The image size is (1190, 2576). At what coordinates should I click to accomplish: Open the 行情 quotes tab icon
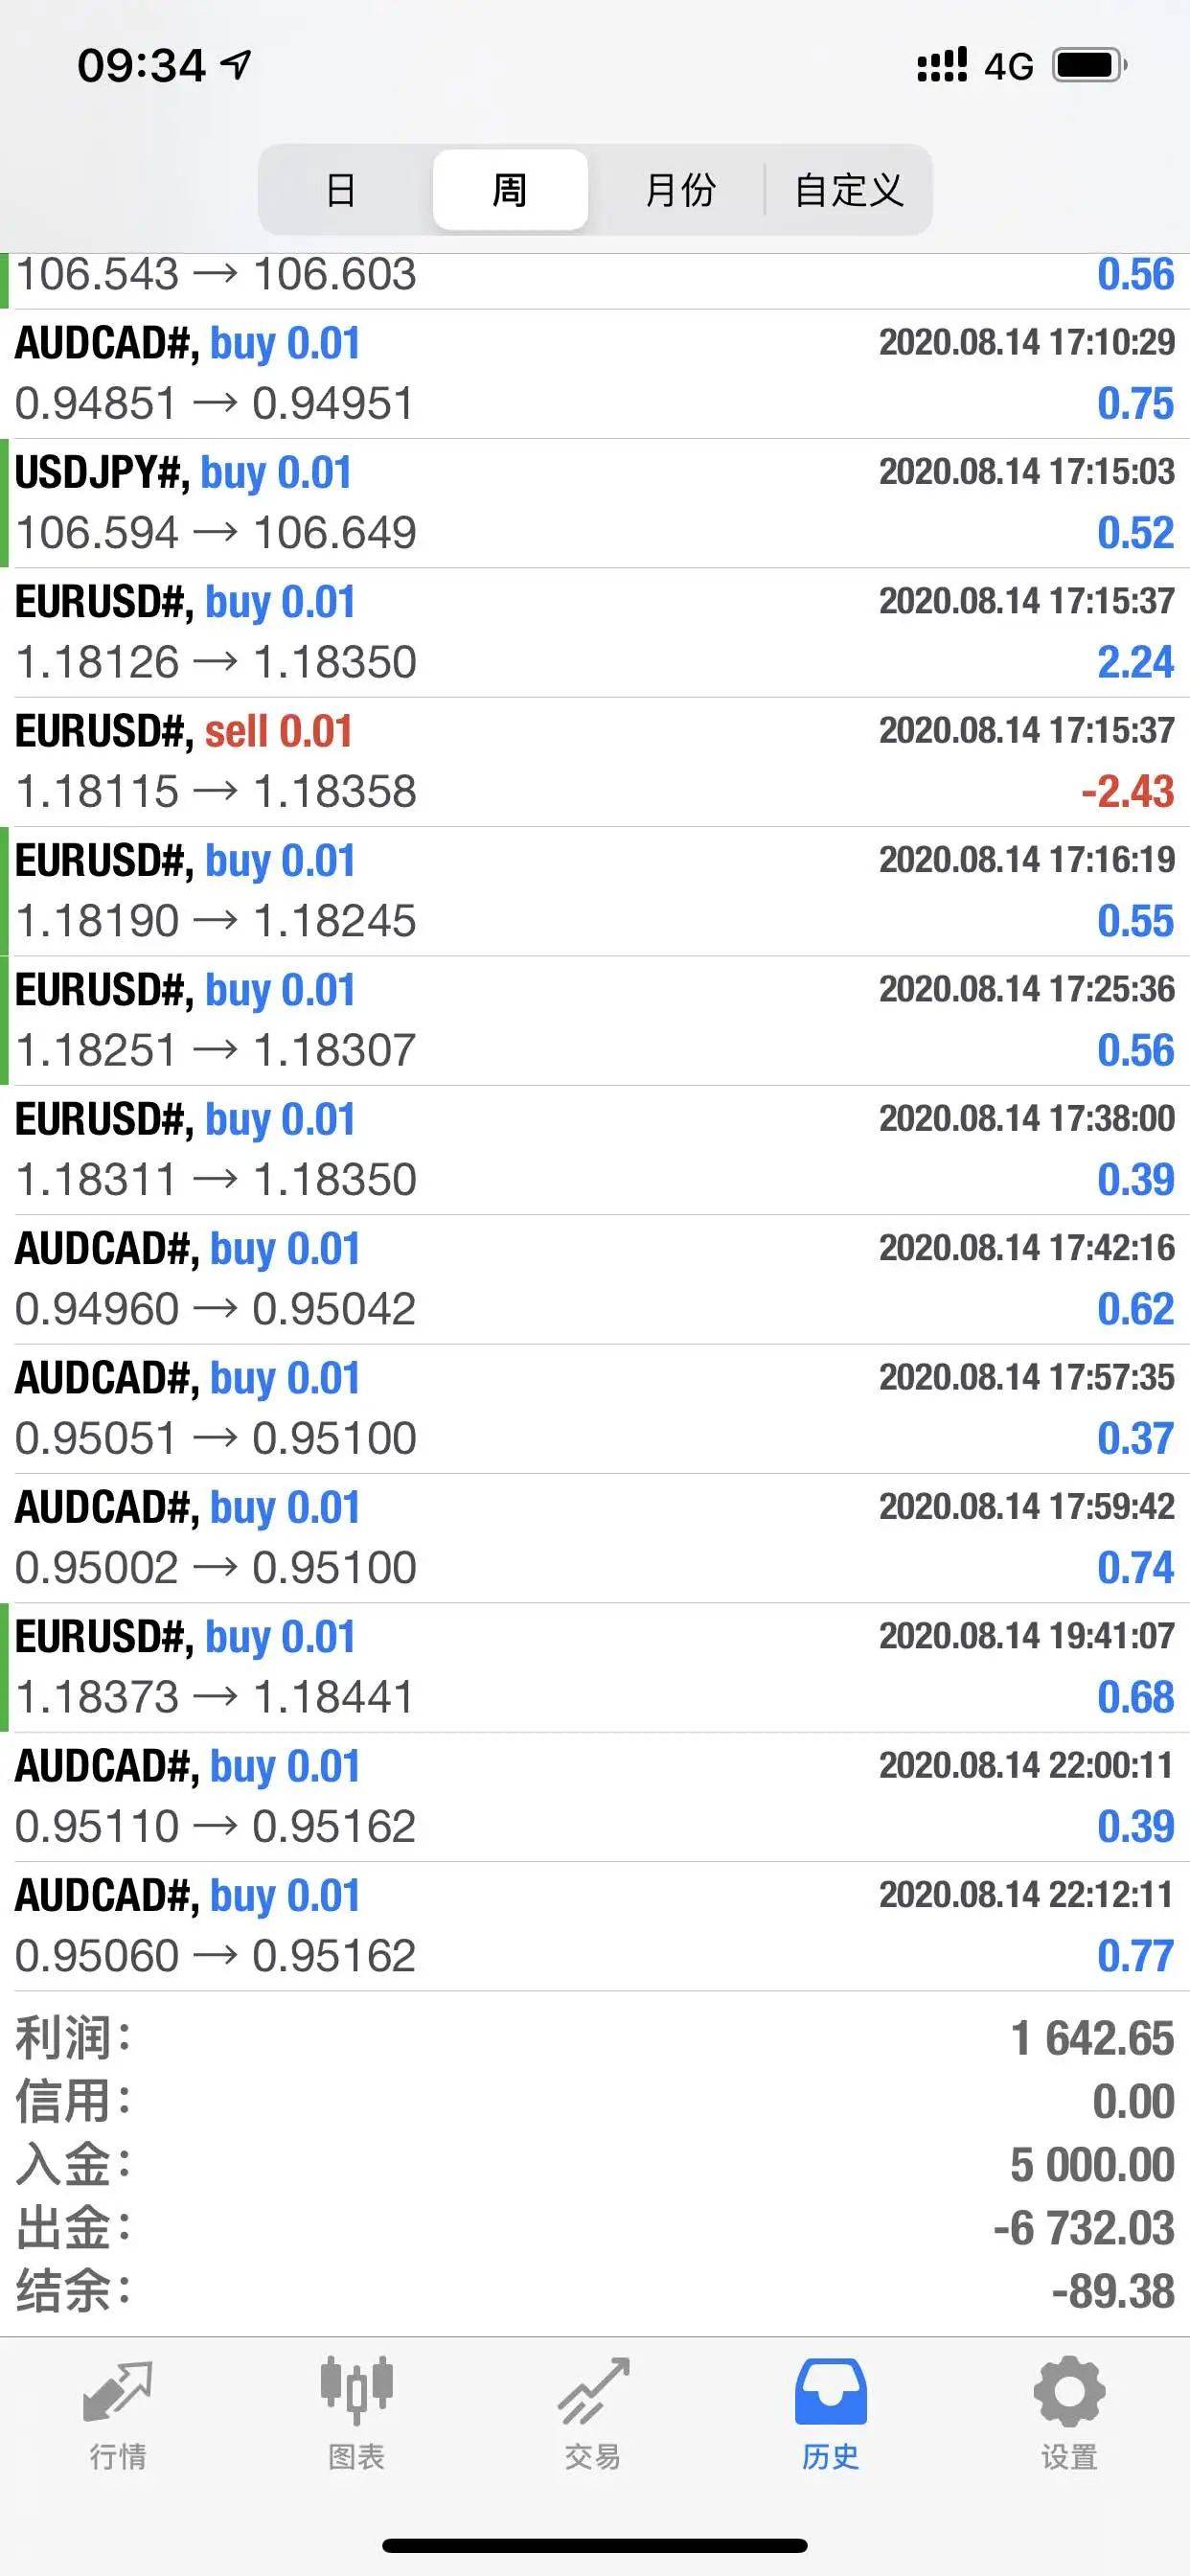118,2392
